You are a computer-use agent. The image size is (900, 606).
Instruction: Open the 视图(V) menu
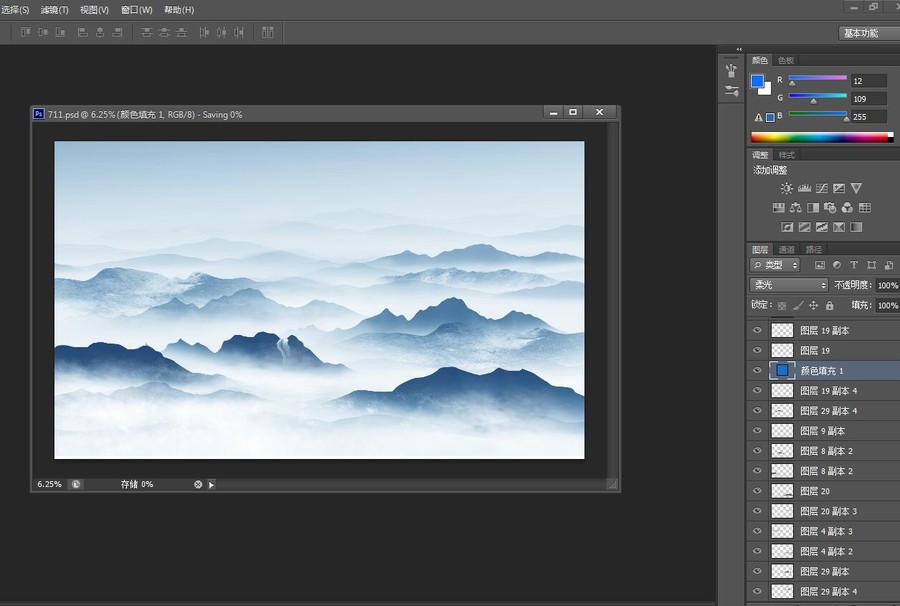(95, 10)
